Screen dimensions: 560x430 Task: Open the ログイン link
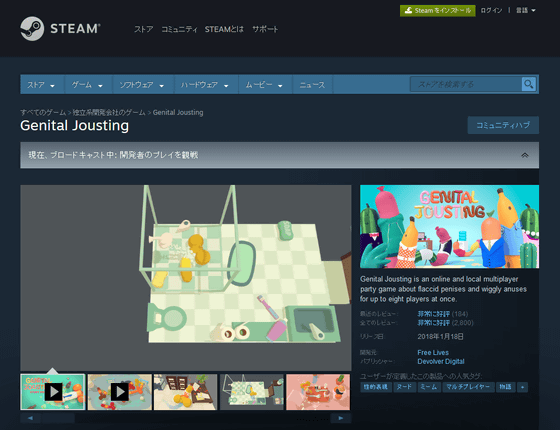coord(491,10)
